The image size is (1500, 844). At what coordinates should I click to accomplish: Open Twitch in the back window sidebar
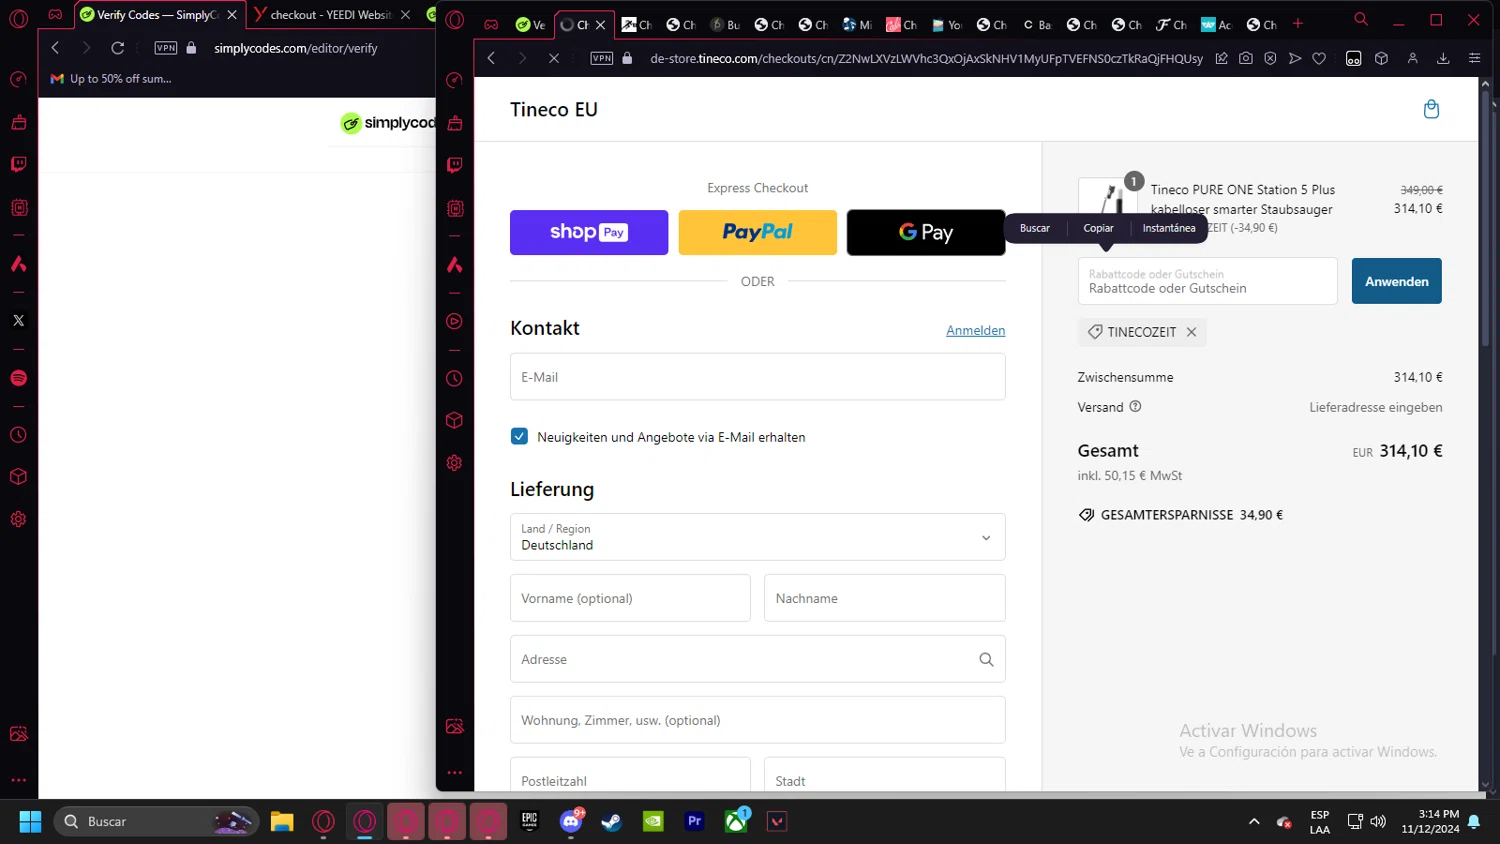(18, 164)
